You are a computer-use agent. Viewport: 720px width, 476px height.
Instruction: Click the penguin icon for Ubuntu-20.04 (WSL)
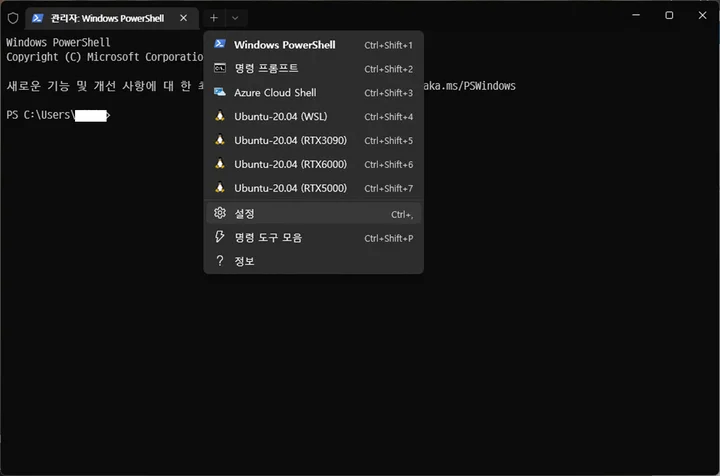[220, 116]
